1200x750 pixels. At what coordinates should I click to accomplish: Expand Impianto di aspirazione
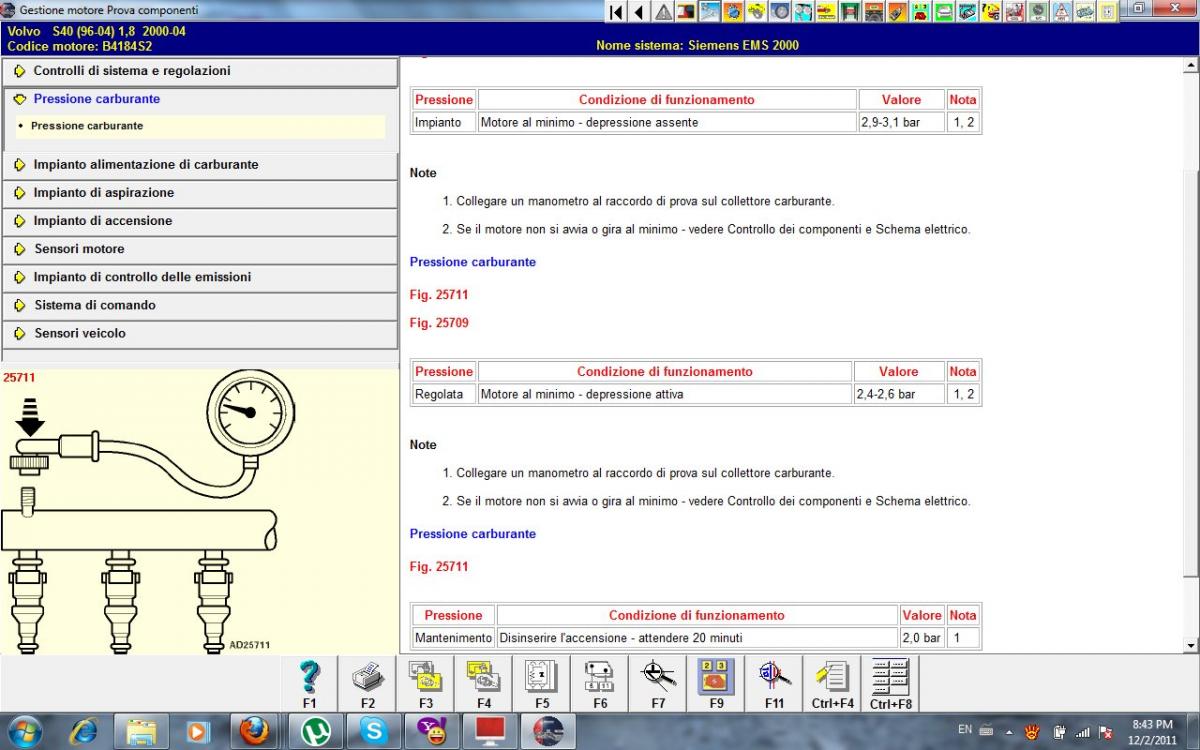(200, 193)
